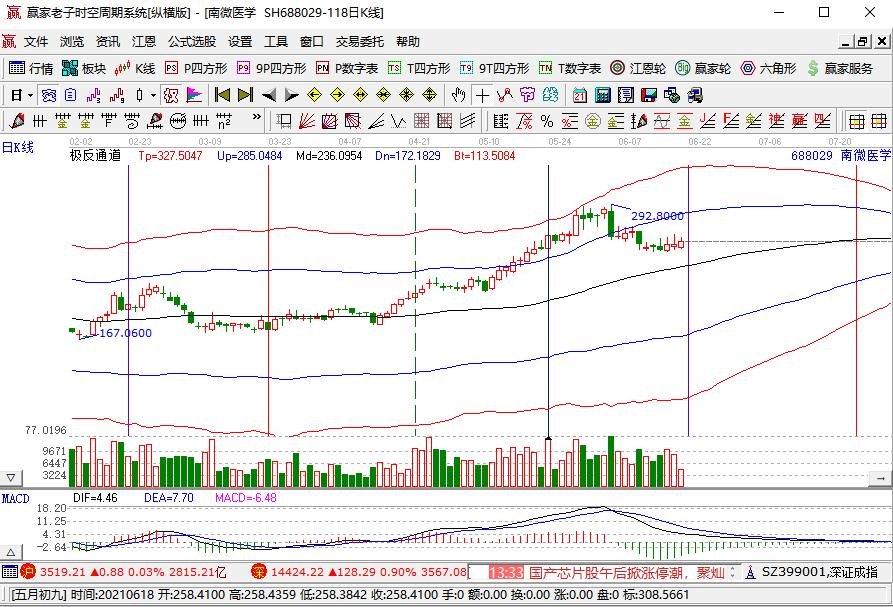The image size is (893, 607).
Task: Toggle the rightmost grid layout icon
Action: (879, 121)
